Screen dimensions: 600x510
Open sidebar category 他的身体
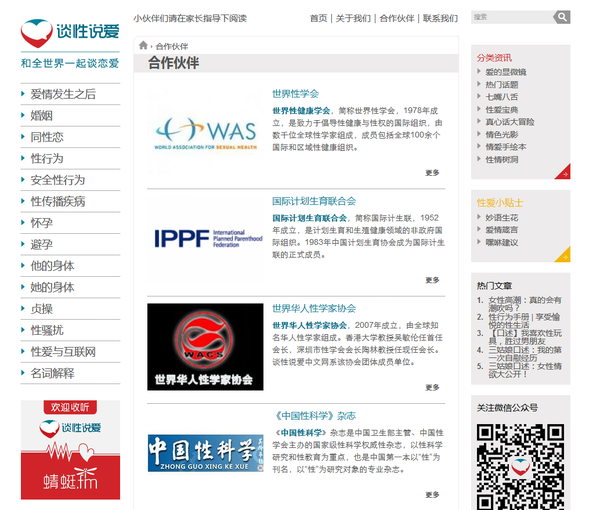pyautogui.click(x=52, y=266)
